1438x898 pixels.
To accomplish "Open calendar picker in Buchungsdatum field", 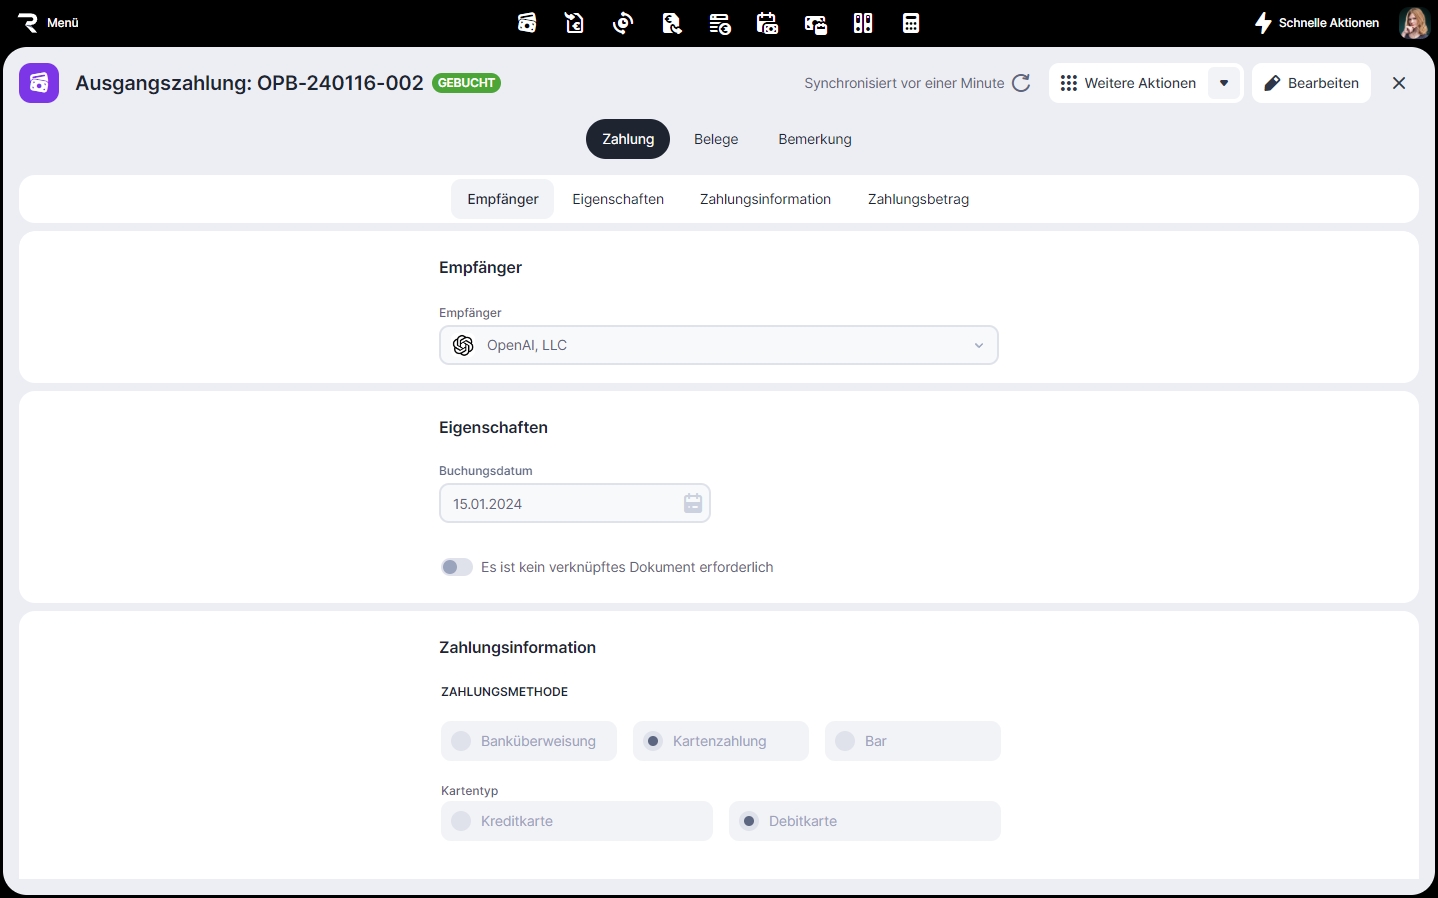I will (693, 504).
